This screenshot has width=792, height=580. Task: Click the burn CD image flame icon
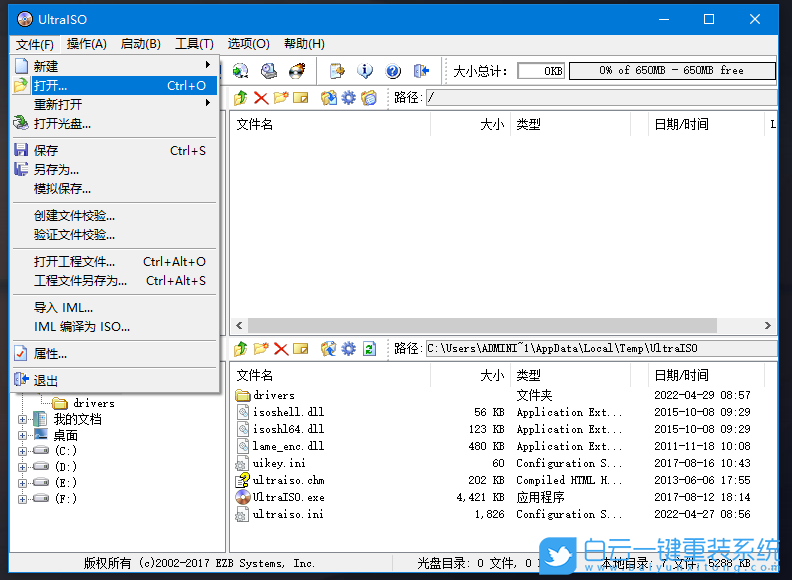[x=297, y=71]
